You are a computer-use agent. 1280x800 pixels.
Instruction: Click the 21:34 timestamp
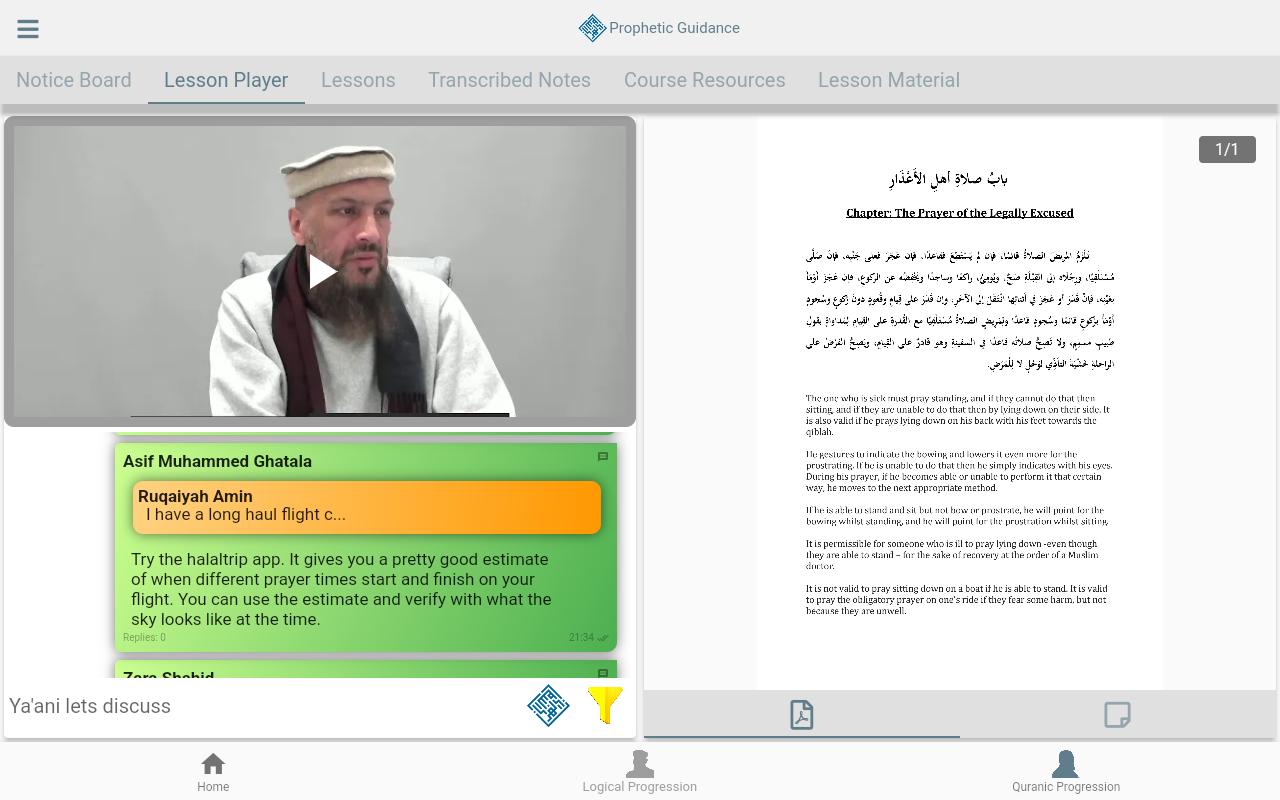[581, 637]
